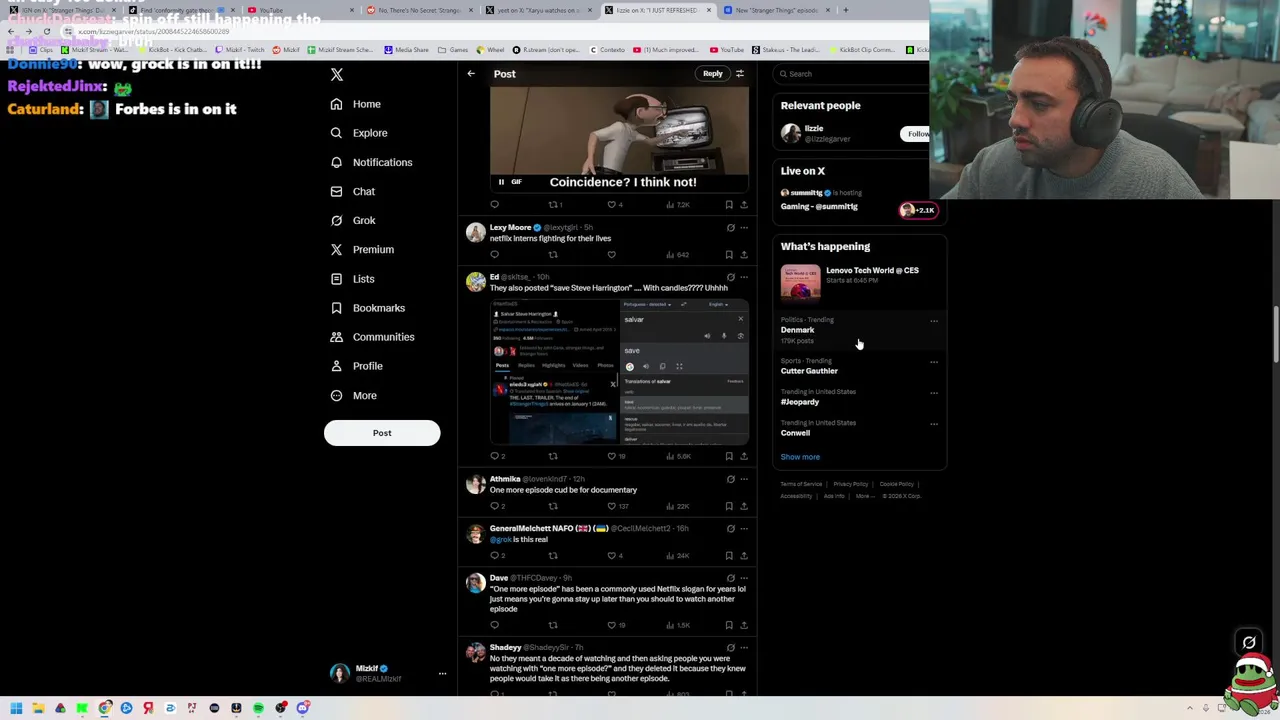The height and width of the screenshot is (720, 1280).
Task: Repost Athmika's reply
Action: tap(553, 506)
